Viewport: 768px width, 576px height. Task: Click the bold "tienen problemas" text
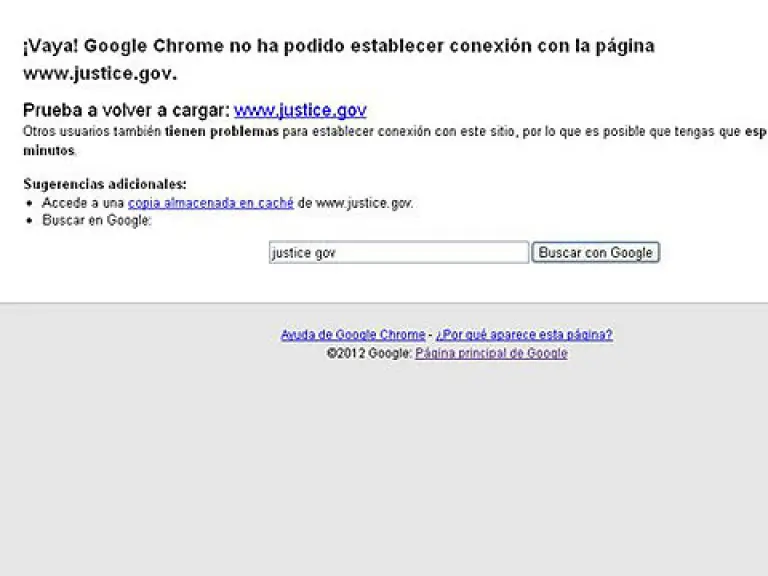[222, 131]
